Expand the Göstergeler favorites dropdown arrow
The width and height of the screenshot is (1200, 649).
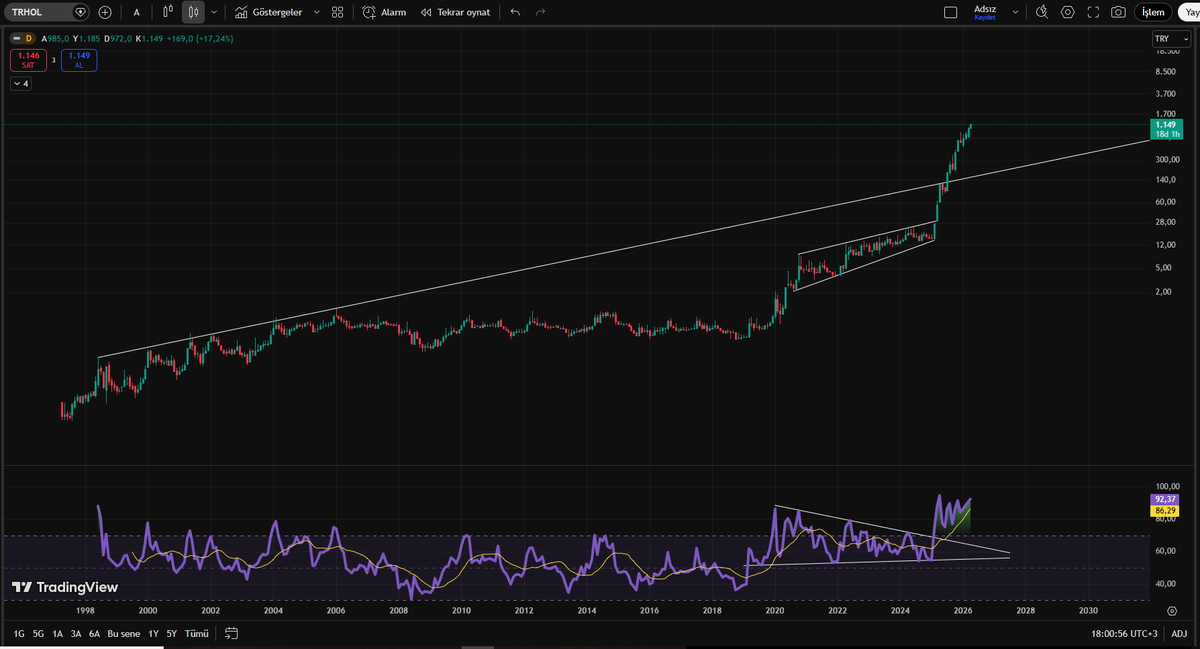[317, 12]
